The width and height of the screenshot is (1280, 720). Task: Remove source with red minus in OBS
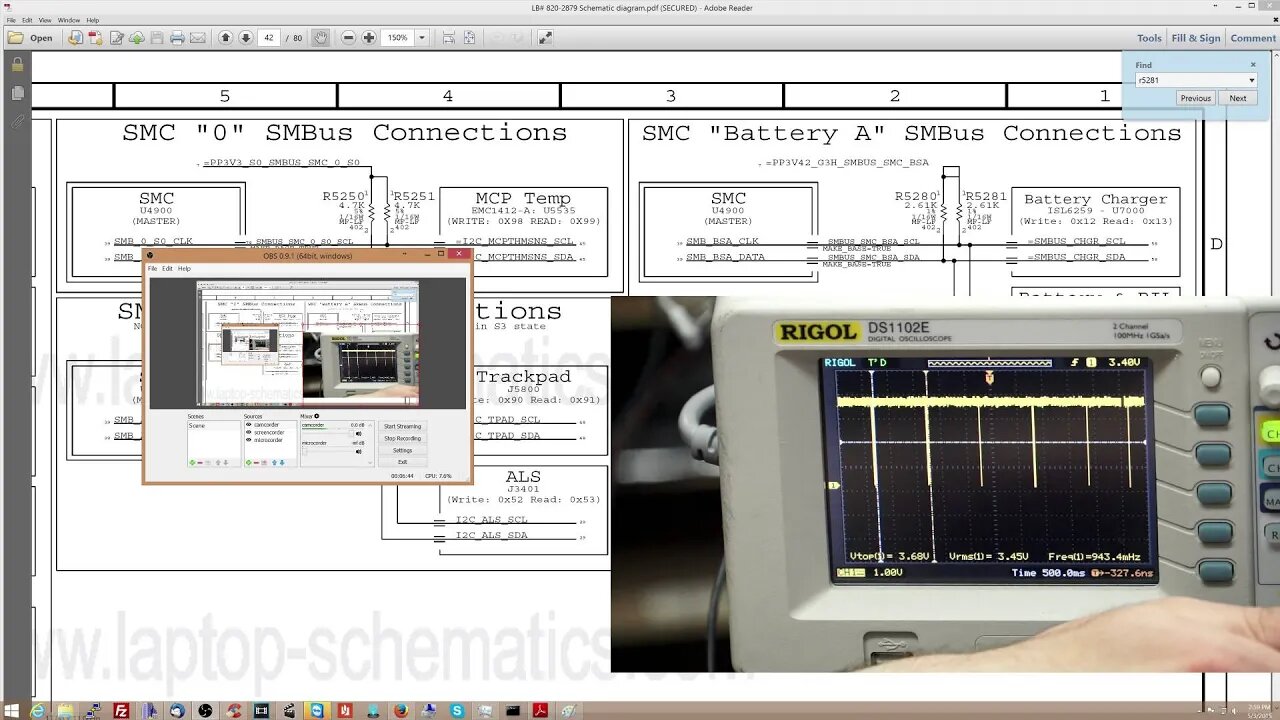[256, 462]
